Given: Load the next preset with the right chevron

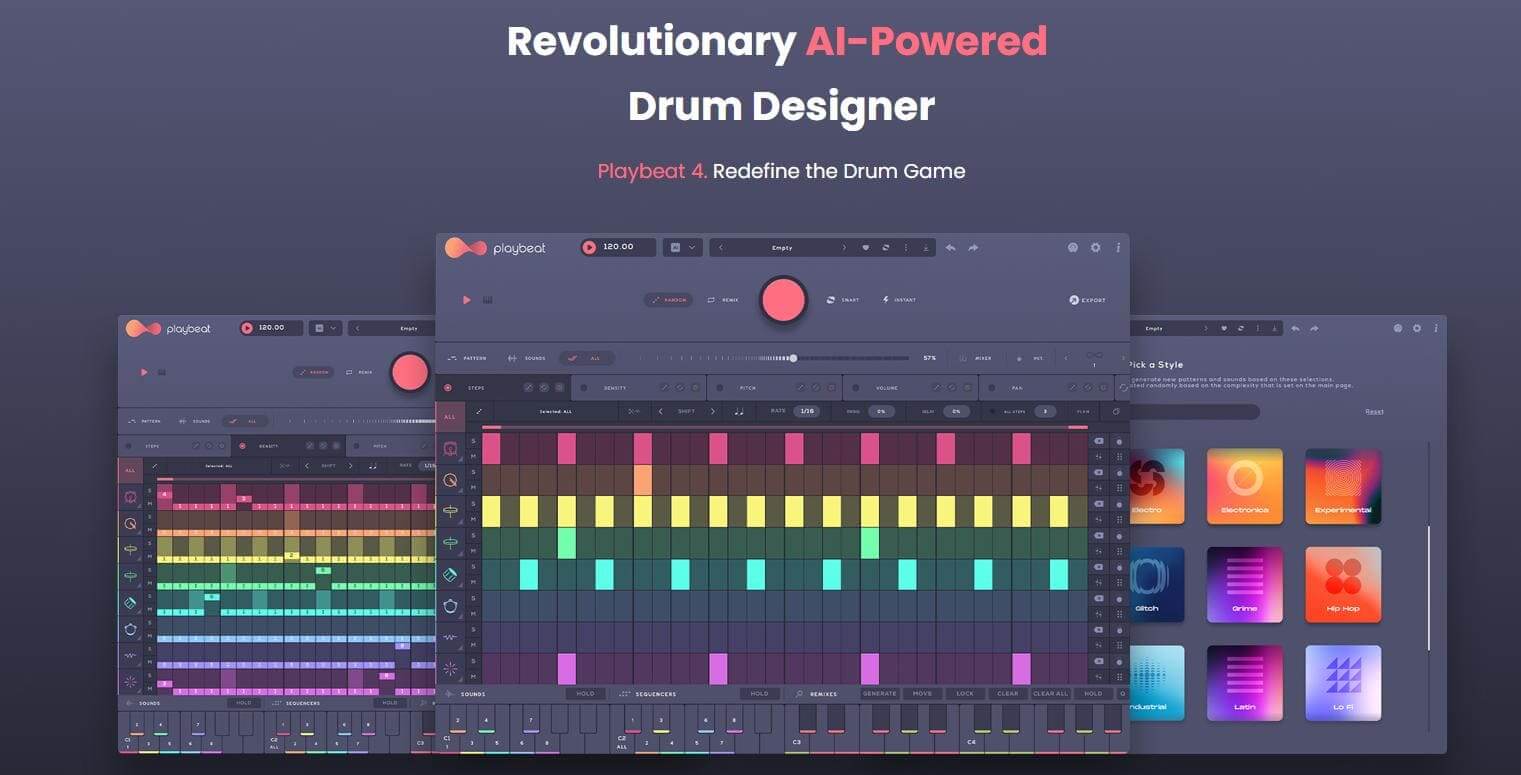Looking at the screenshot, I should pos(845,247).
